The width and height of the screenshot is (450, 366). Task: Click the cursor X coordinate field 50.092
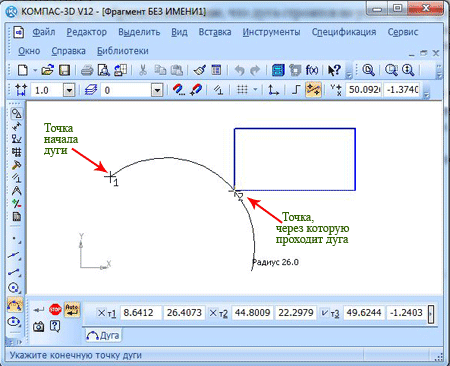point(364,90)
